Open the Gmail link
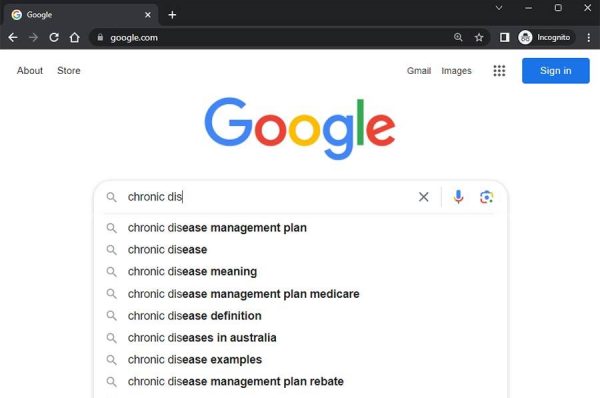This screenshot has width=600, height=398. click(419, 71)
